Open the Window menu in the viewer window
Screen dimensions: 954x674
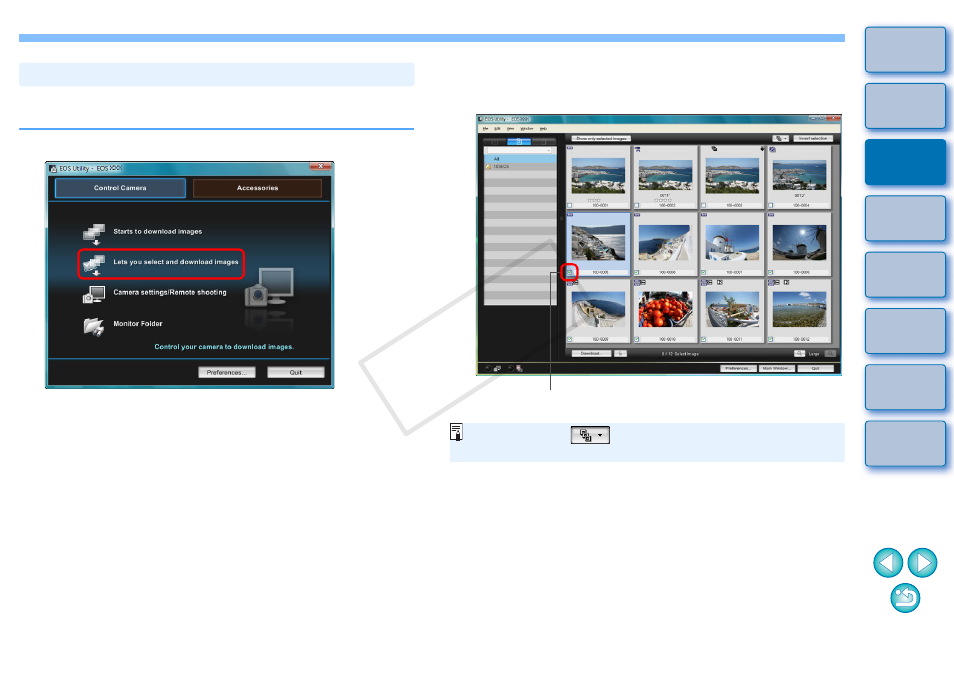[x=527, y=129]
